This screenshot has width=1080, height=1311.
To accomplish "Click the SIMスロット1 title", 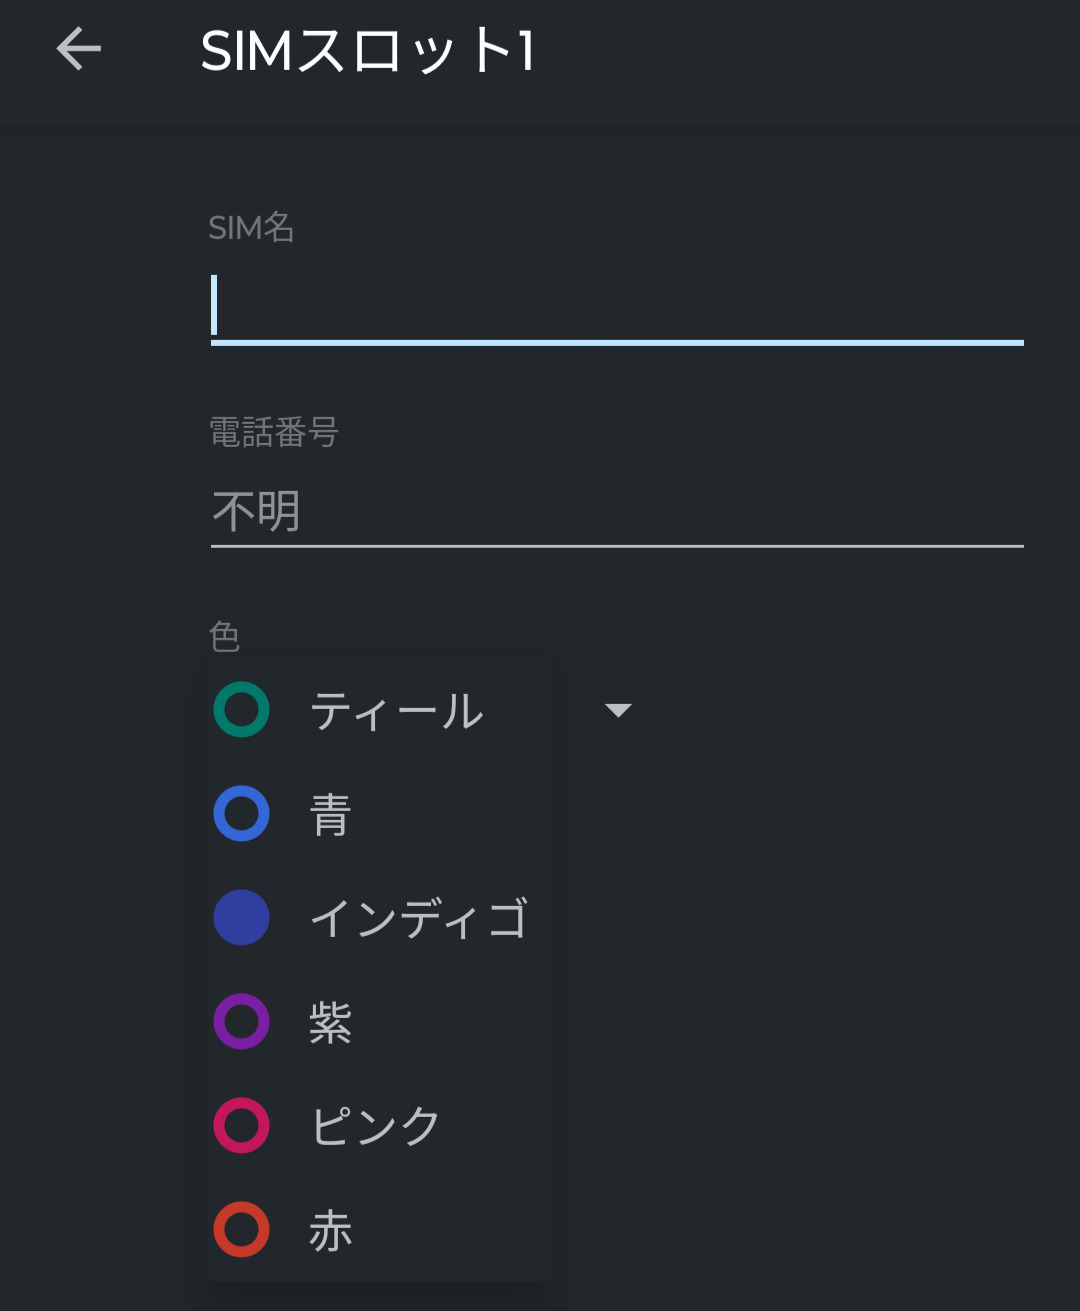I will point(368,50).
